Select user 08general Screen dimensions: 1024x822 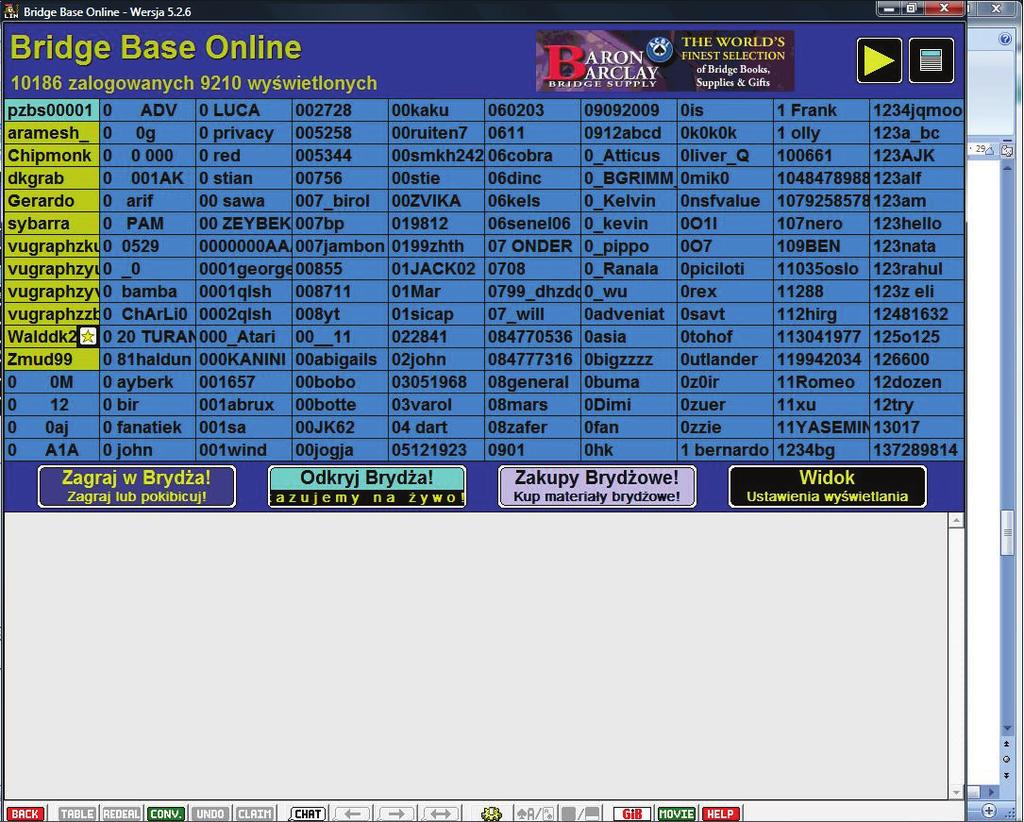pyautogui.click(x=533, y=382)
